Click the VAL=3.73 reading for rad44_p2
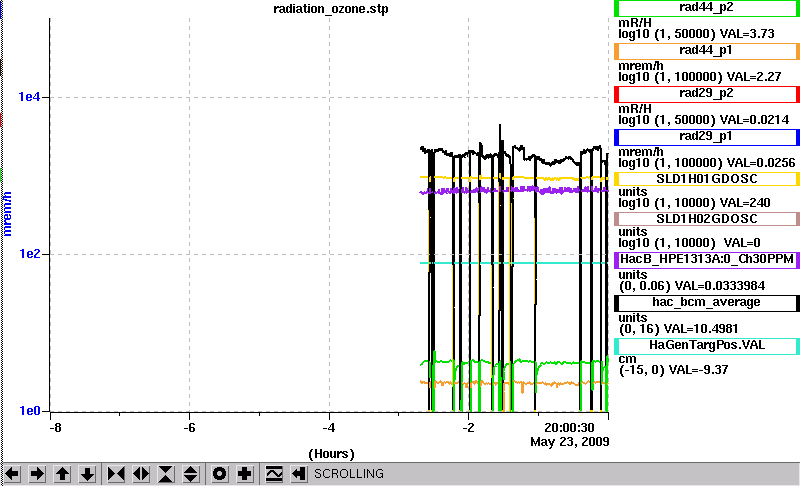Screen dimensions: 800x486 [747, 34]
